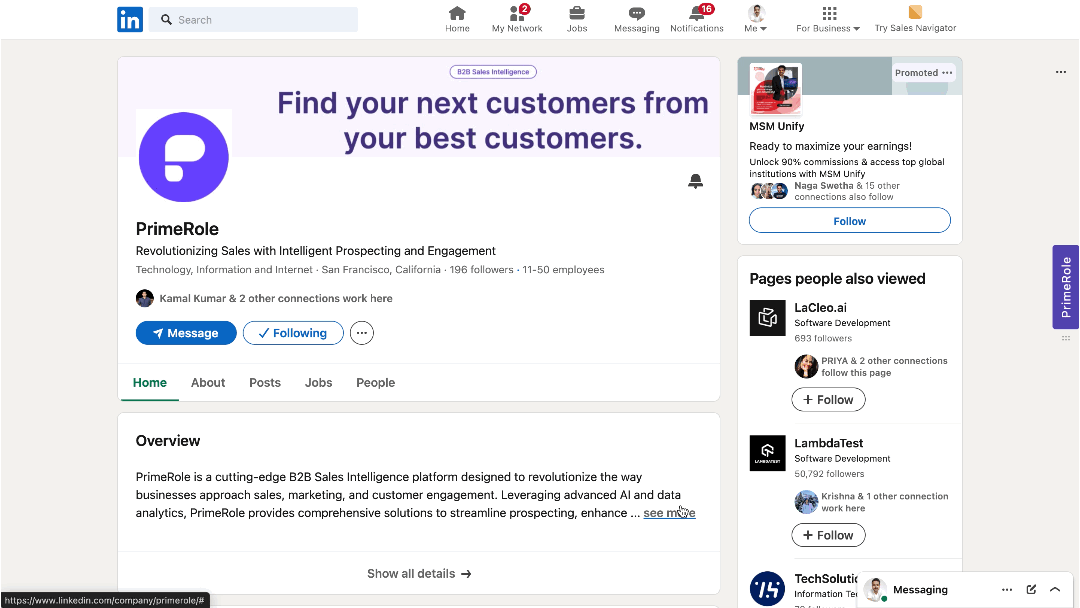Expand the For Business dropdown

[x=828, y=19]
